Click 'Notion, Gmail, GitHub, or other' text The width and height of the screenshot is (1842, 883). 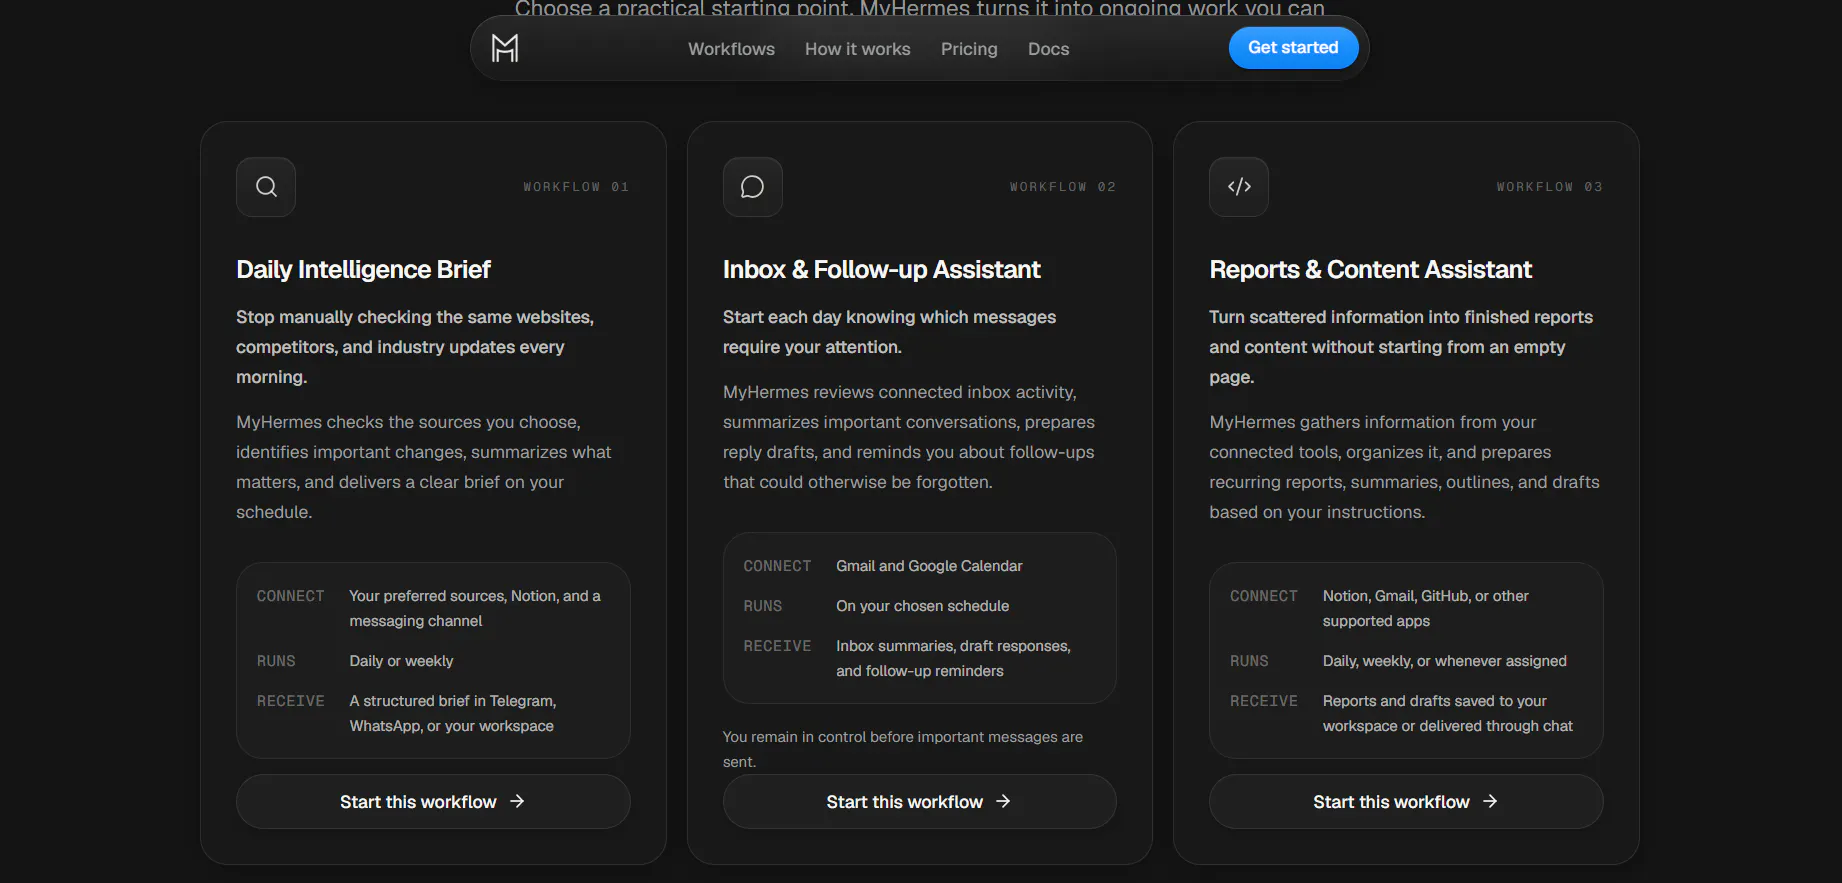click(1425, 608)
